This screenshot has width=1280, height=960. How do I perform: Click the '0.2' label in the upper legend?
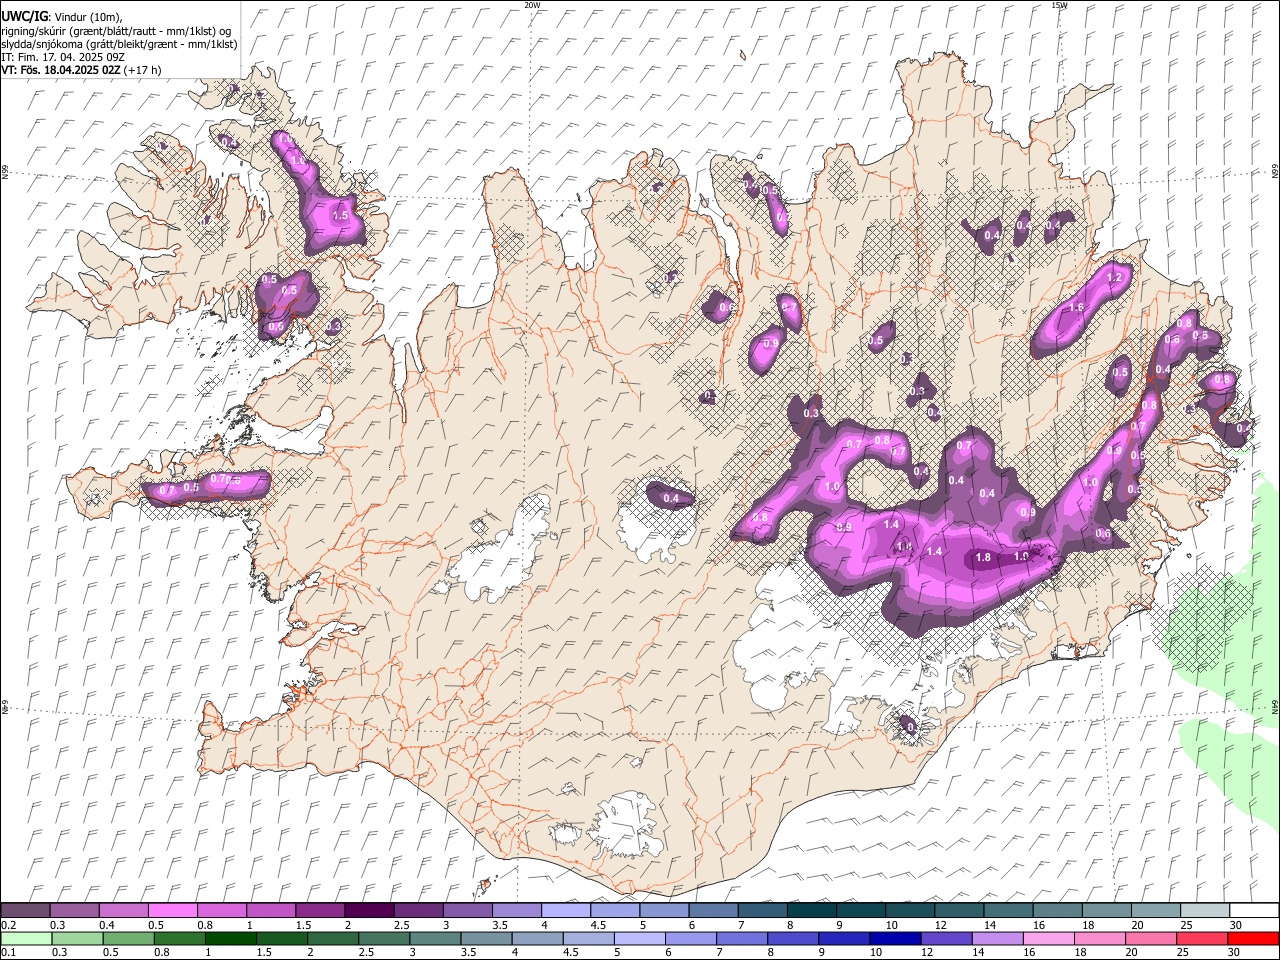click(x=8, y=925)
